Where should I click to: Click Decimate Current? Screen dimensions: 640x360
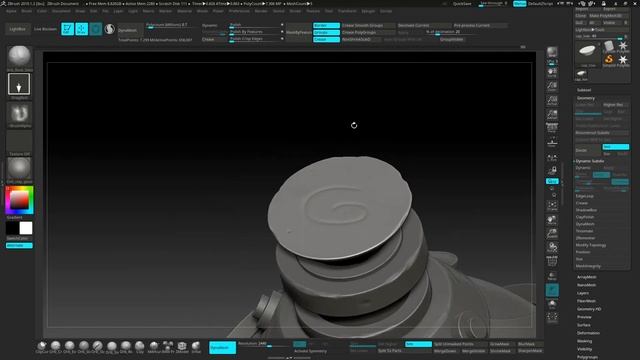click(424, 25)
